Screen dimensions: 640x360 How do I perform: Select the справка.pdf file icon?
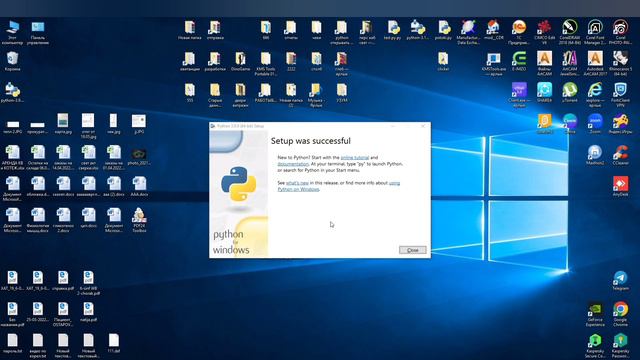[63, 280]
